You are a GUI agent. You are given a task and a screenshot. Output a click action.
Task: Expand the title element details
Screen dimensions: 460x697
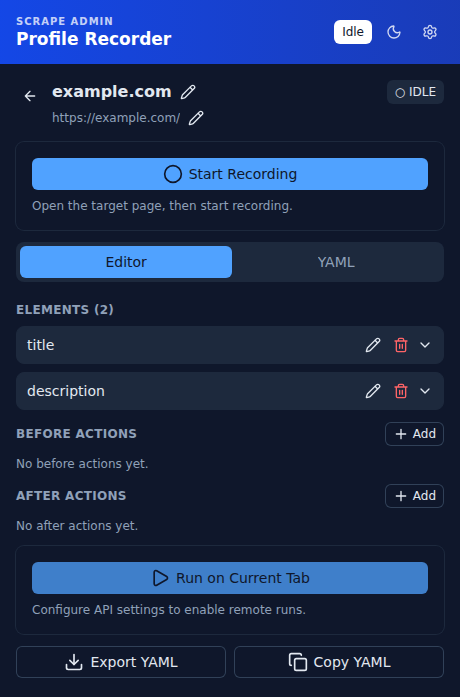[425, 345]
